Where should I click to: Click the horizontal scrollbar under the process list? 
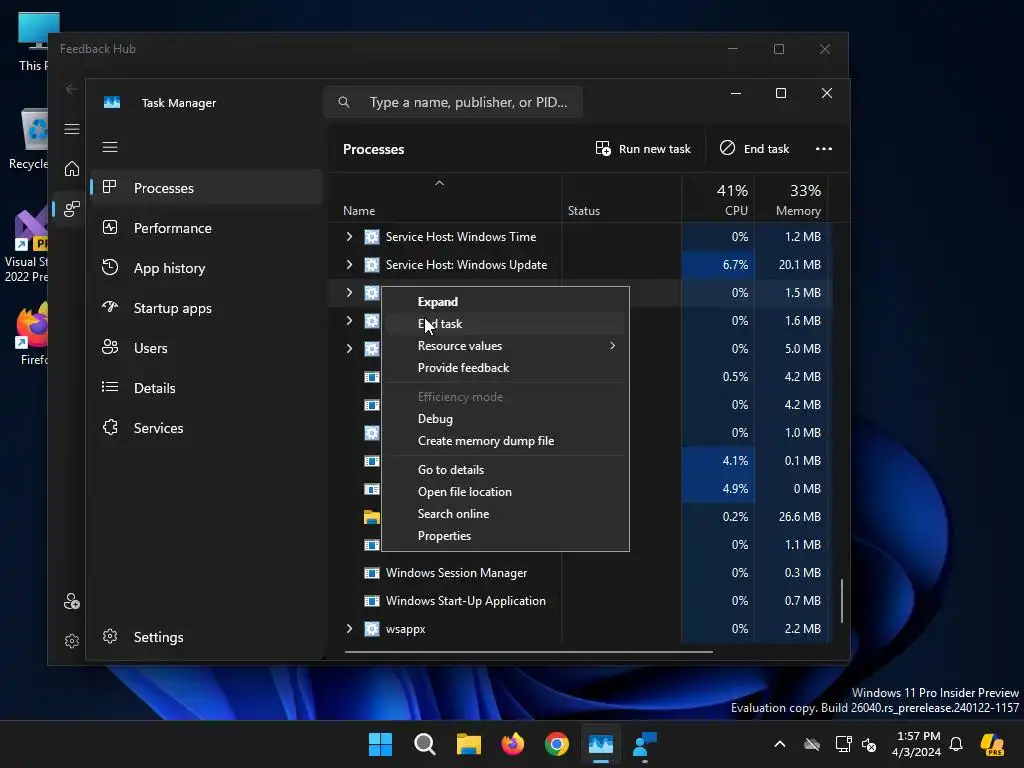pyautogui.click(x=528, y=651)
